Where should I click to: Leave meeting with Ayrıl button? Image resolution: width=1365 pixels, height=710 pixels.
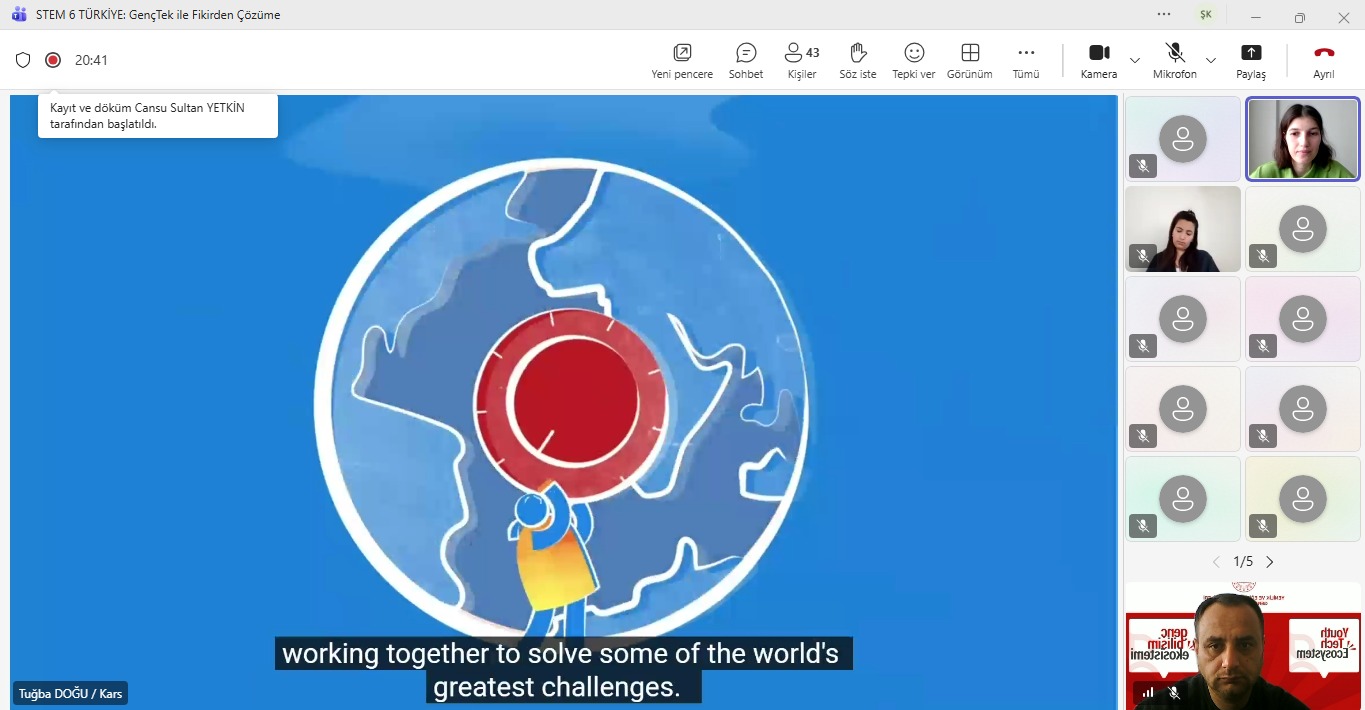(1324, 60)
